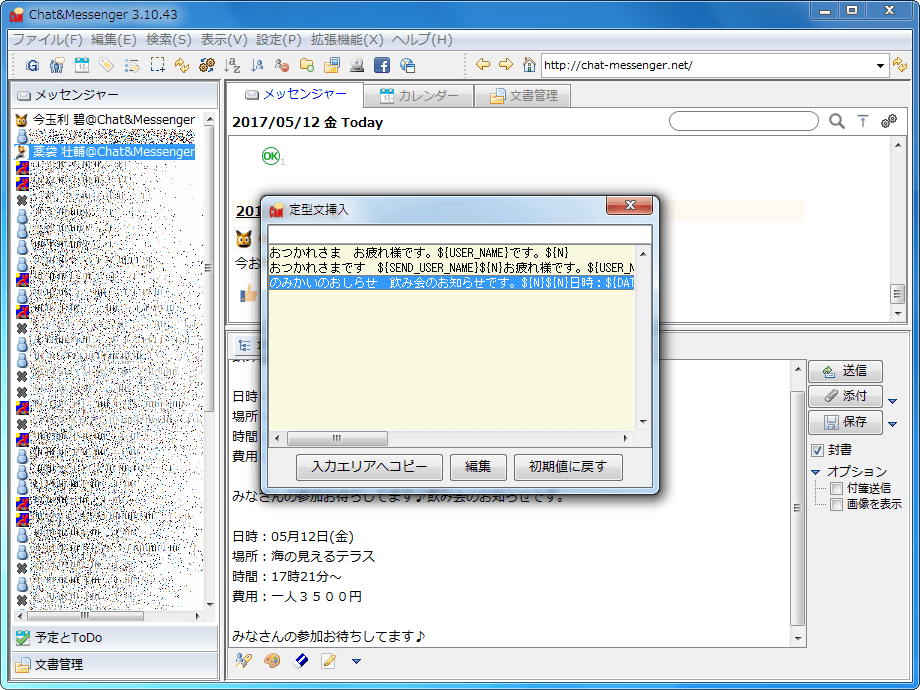
Task: Click the Facebook icon in the toolbar
Action: pos(381,65)
